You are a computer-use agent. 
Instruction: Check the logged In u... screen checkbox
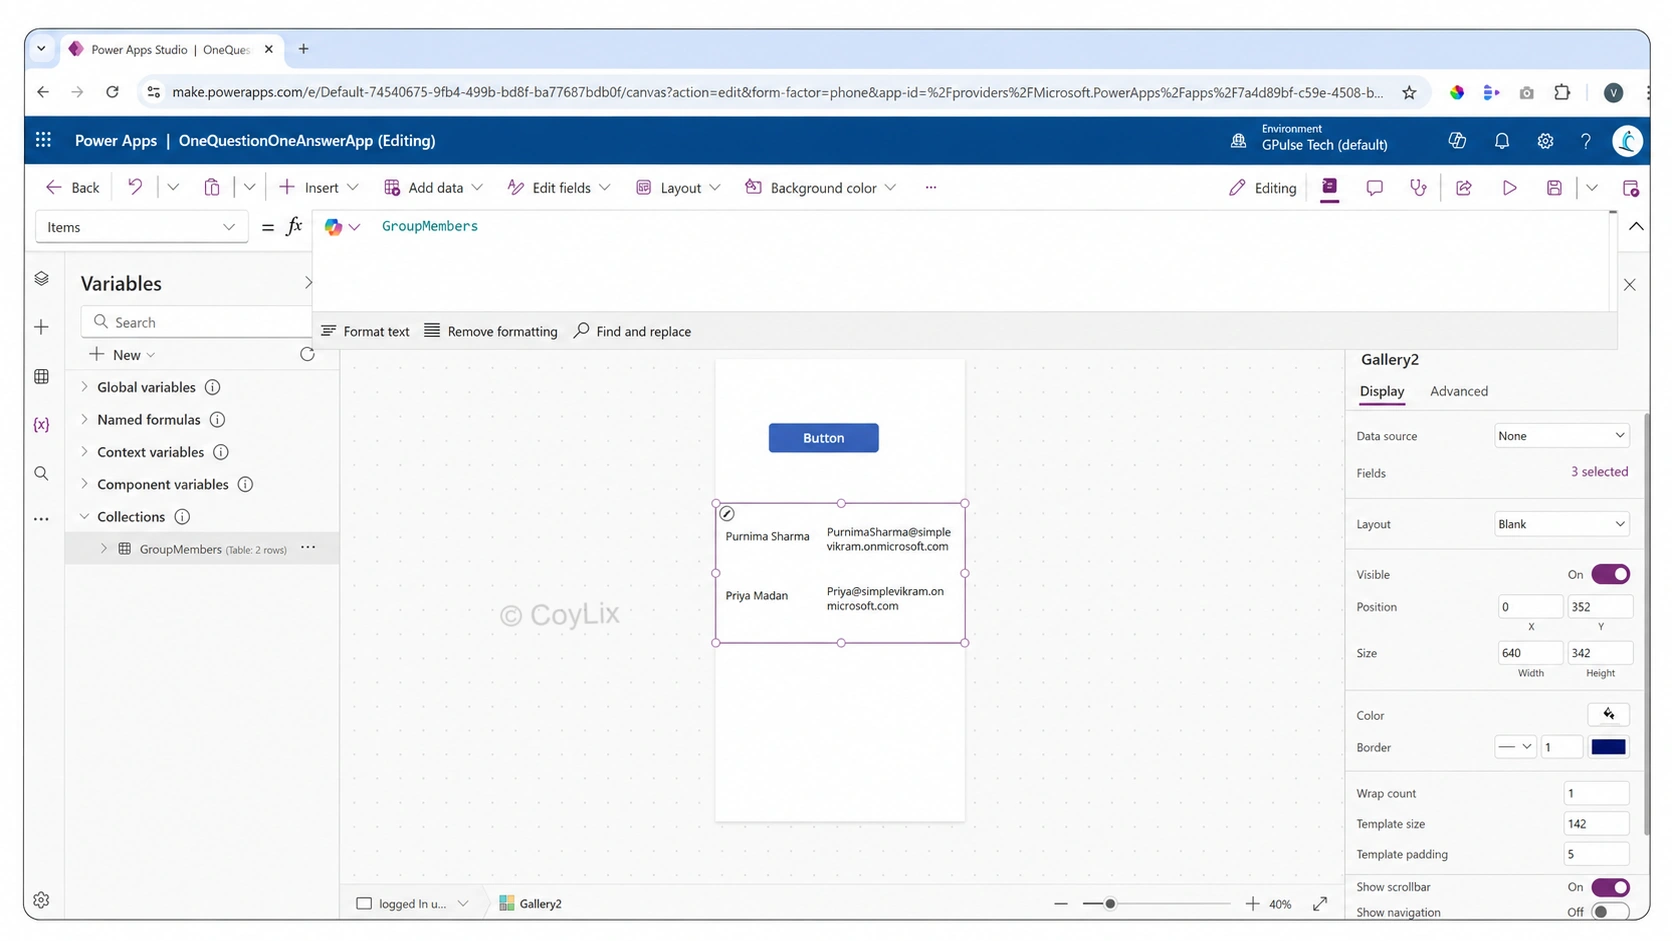(364, 903)
